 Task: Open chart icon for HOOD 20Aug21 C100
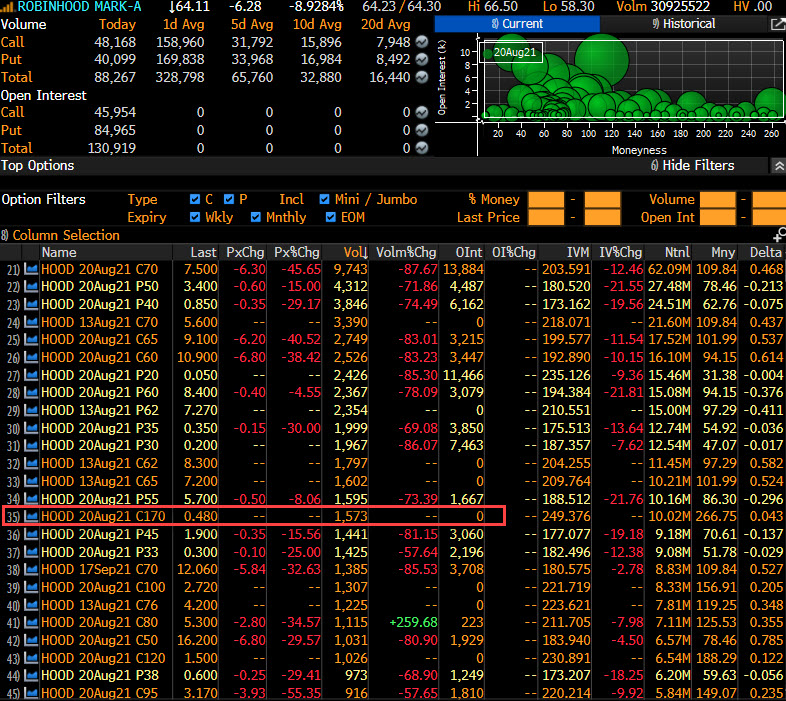(x=31, y=587)
